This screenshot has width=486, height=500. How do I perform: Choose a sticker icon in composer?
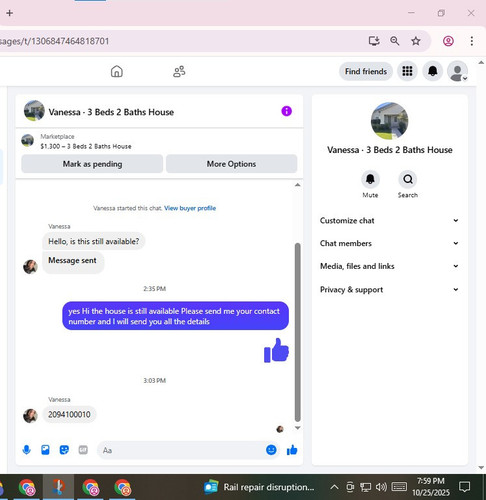point(64,450)
